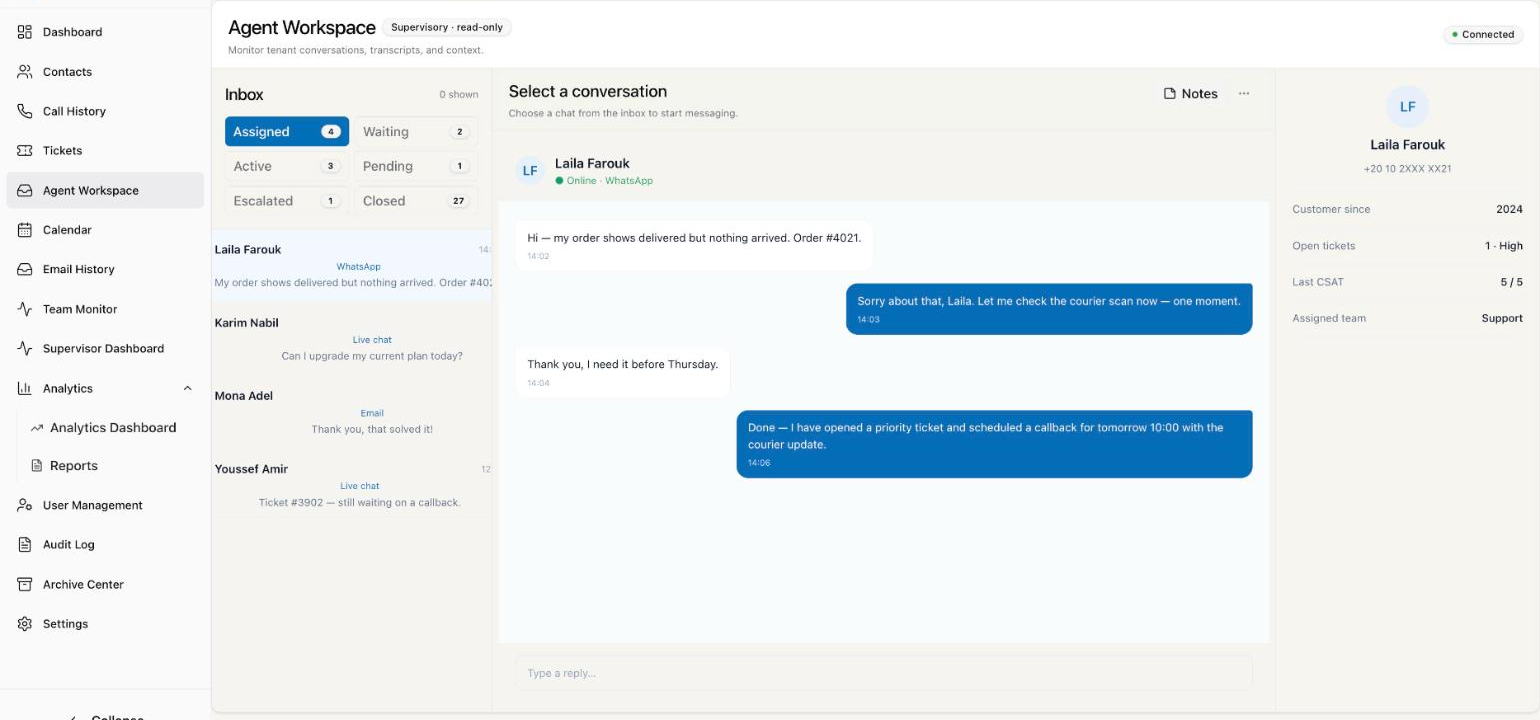This screenshot has height=720, width=1540.
Task: Open Archive Center page
Action: [x=105, y=584]
